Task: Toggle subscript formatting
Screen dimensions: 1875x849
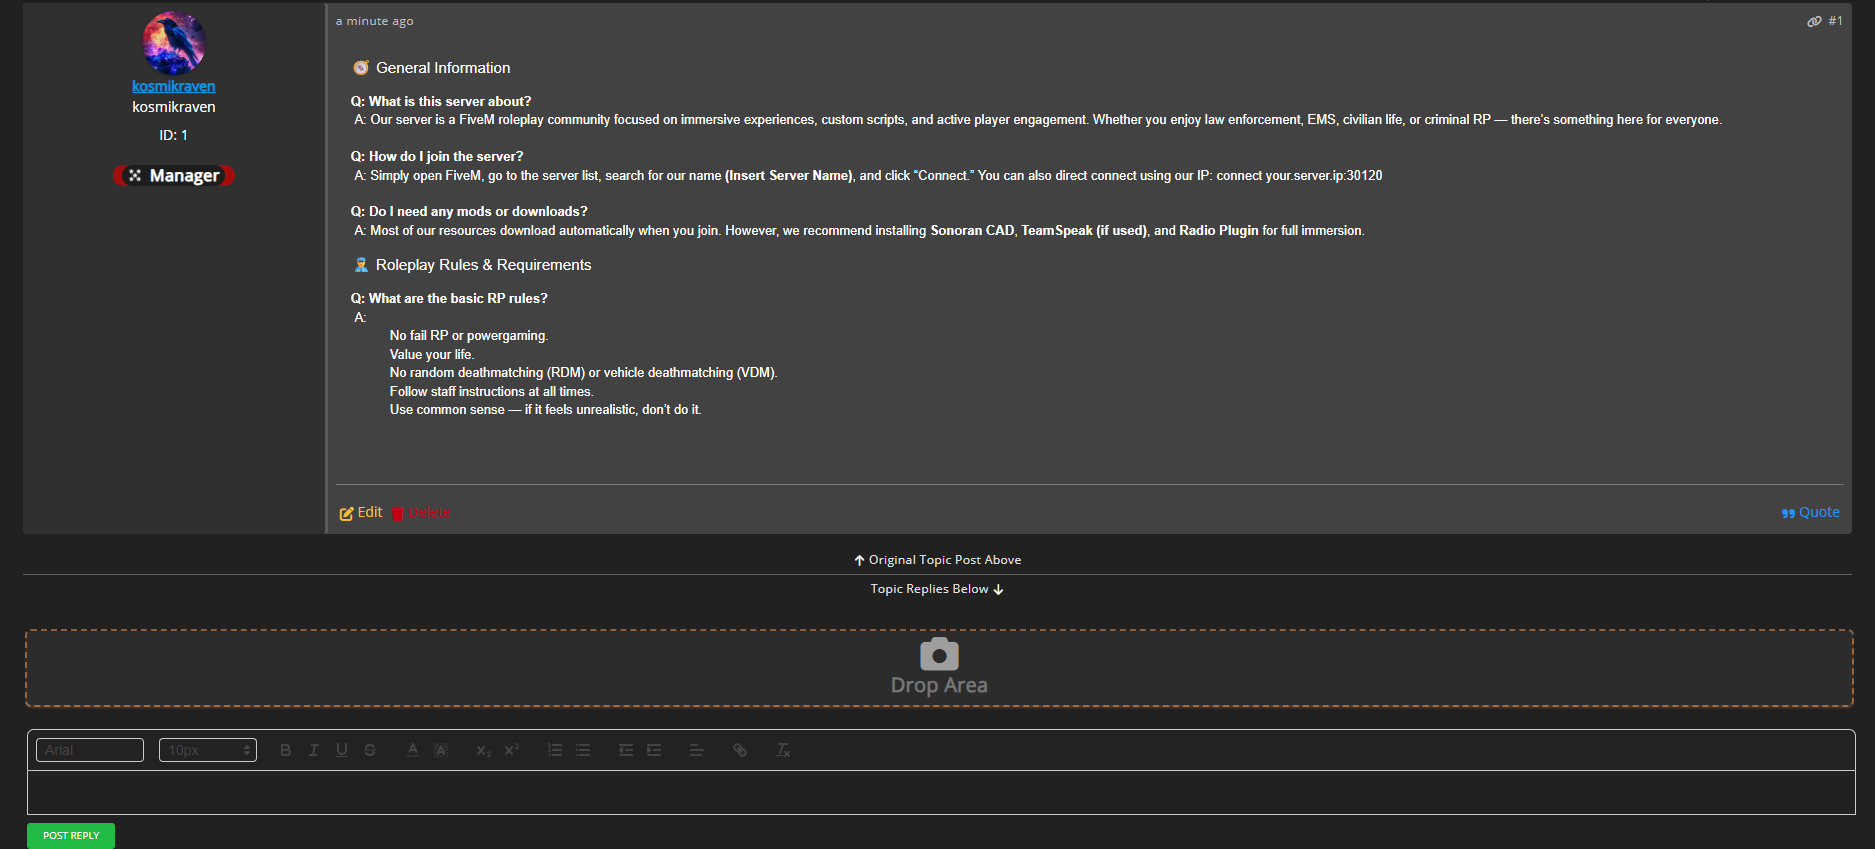Action: [483, 750]
